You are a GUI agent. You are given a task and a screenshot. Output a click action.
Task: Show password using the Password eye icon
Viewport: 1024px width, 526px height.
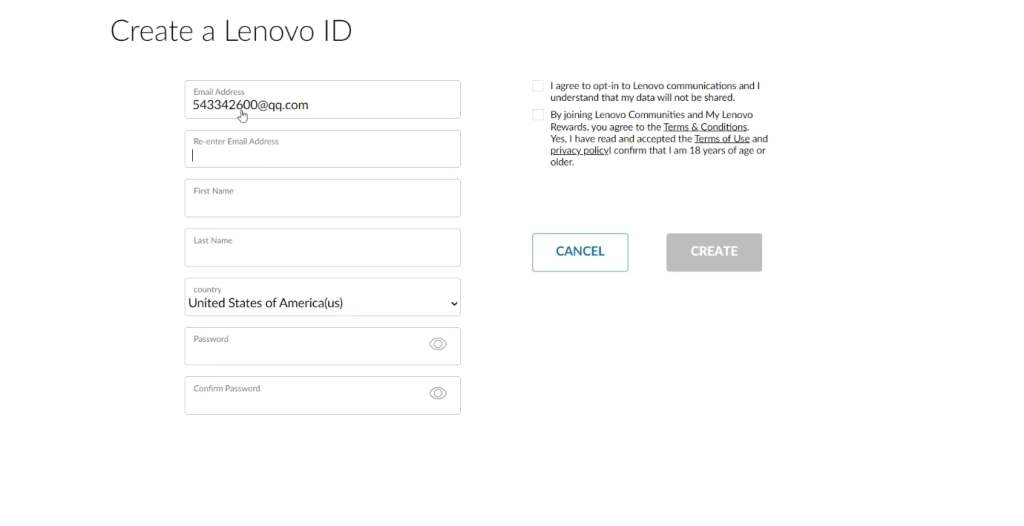438,344
